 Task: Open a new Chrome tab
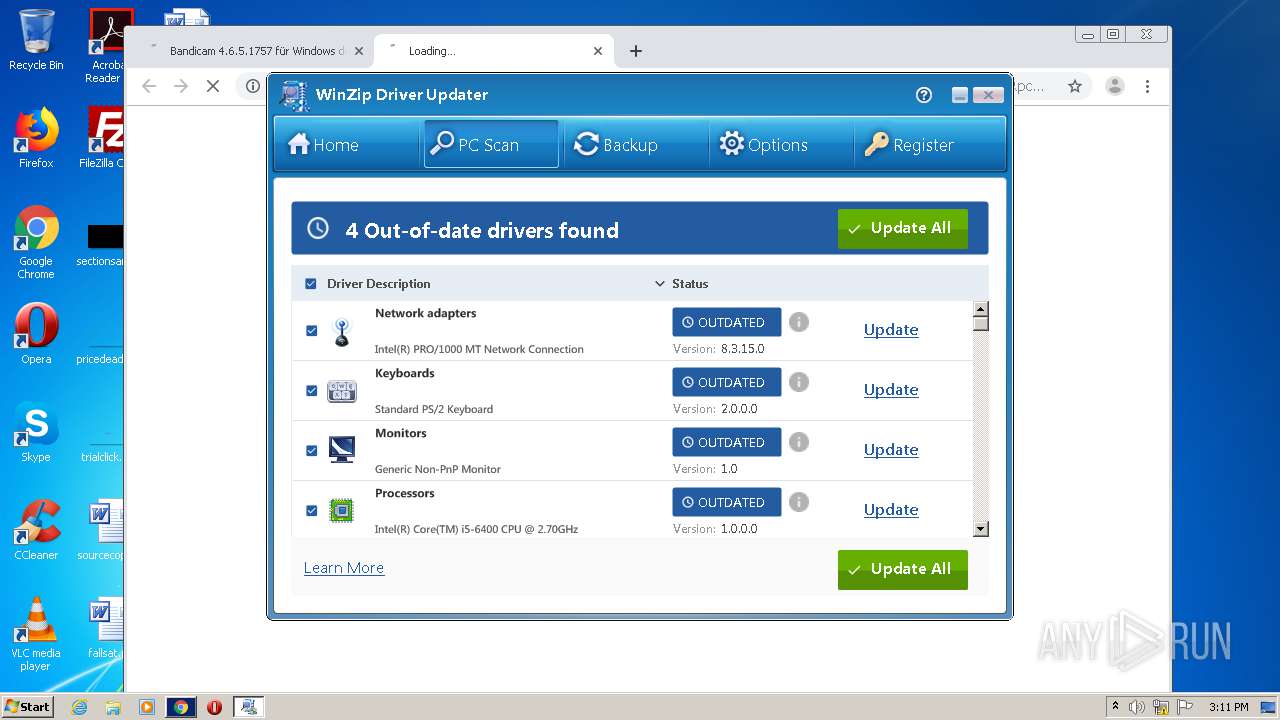click(636, 51)
